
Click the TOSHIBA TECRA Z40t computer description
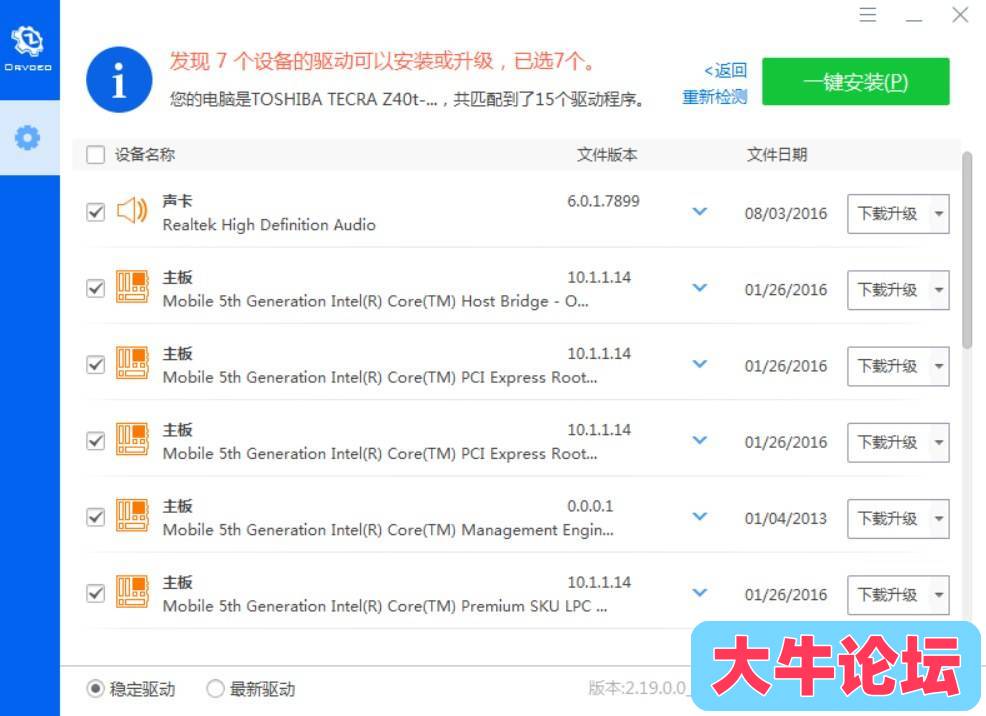point(406,99)
